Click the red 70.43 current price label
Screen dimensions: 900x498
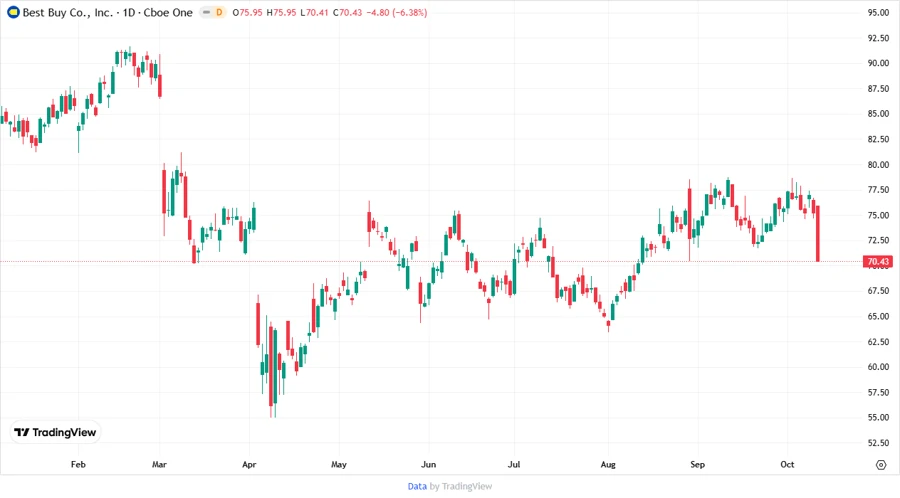[878, 262]
